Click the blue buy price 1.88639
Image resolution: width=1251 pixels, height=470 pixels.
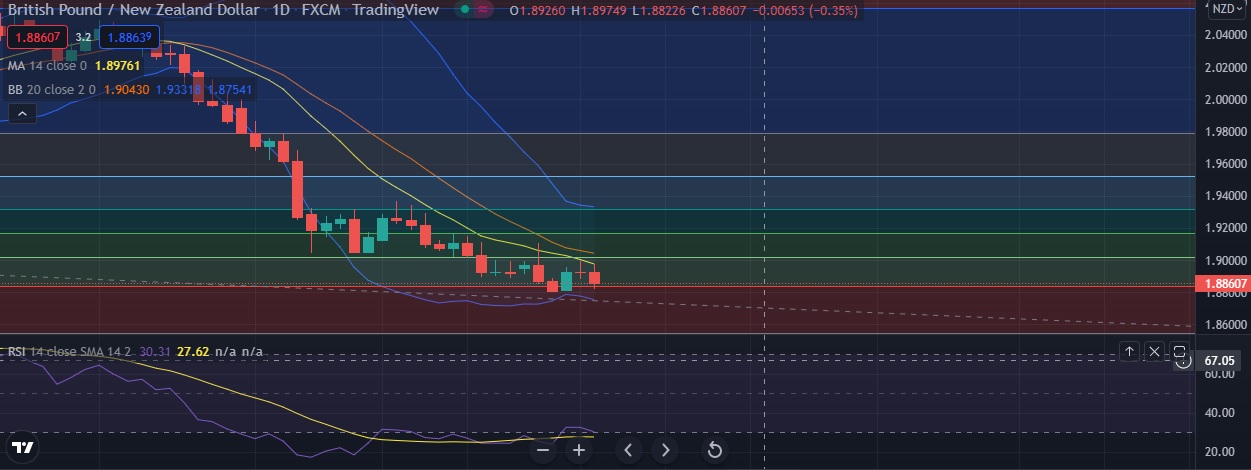(x=130, y=37)
